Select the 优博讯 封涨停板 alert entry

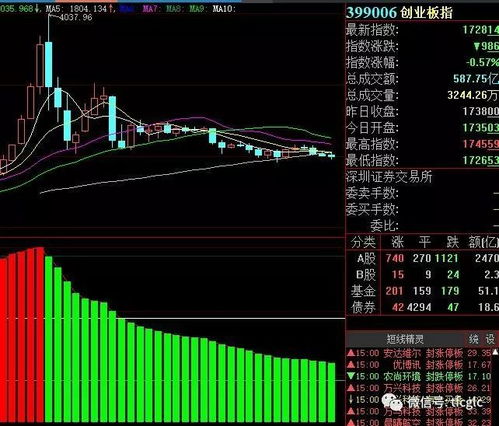point(419,365)
